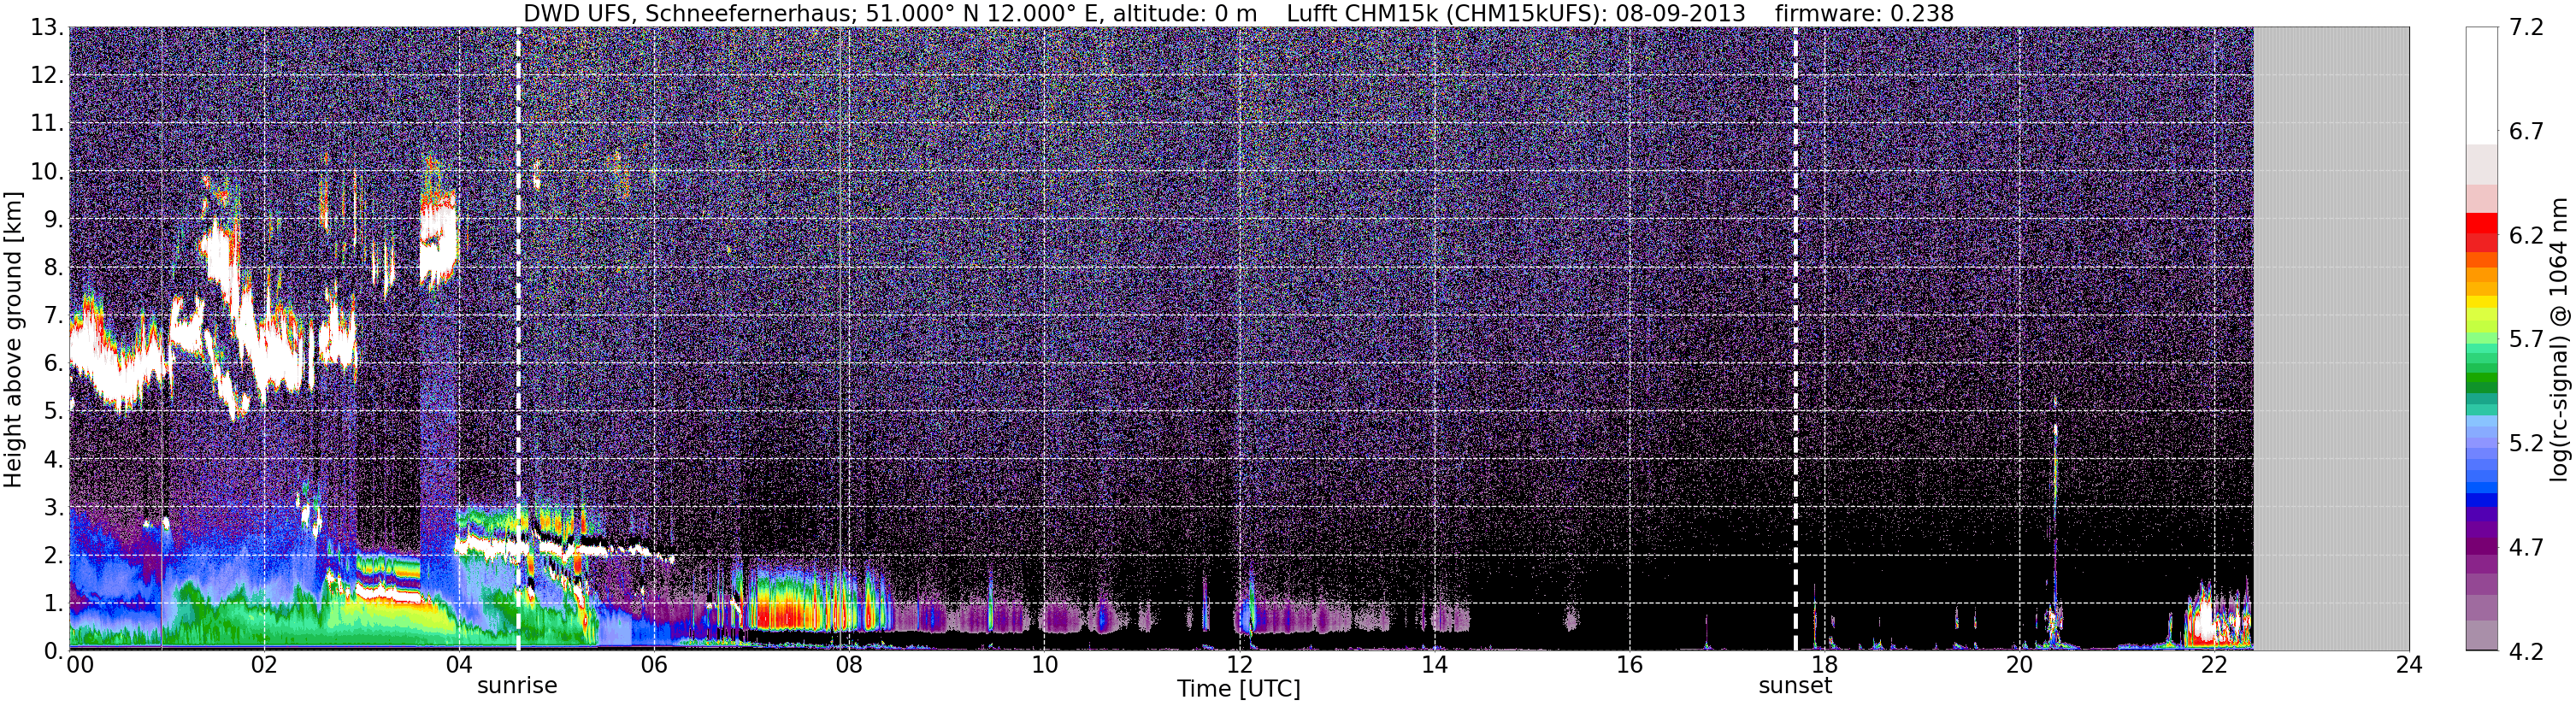
Task: Click the 'firmware: 0.238' text in title
Action: (x=1864, y=13)
